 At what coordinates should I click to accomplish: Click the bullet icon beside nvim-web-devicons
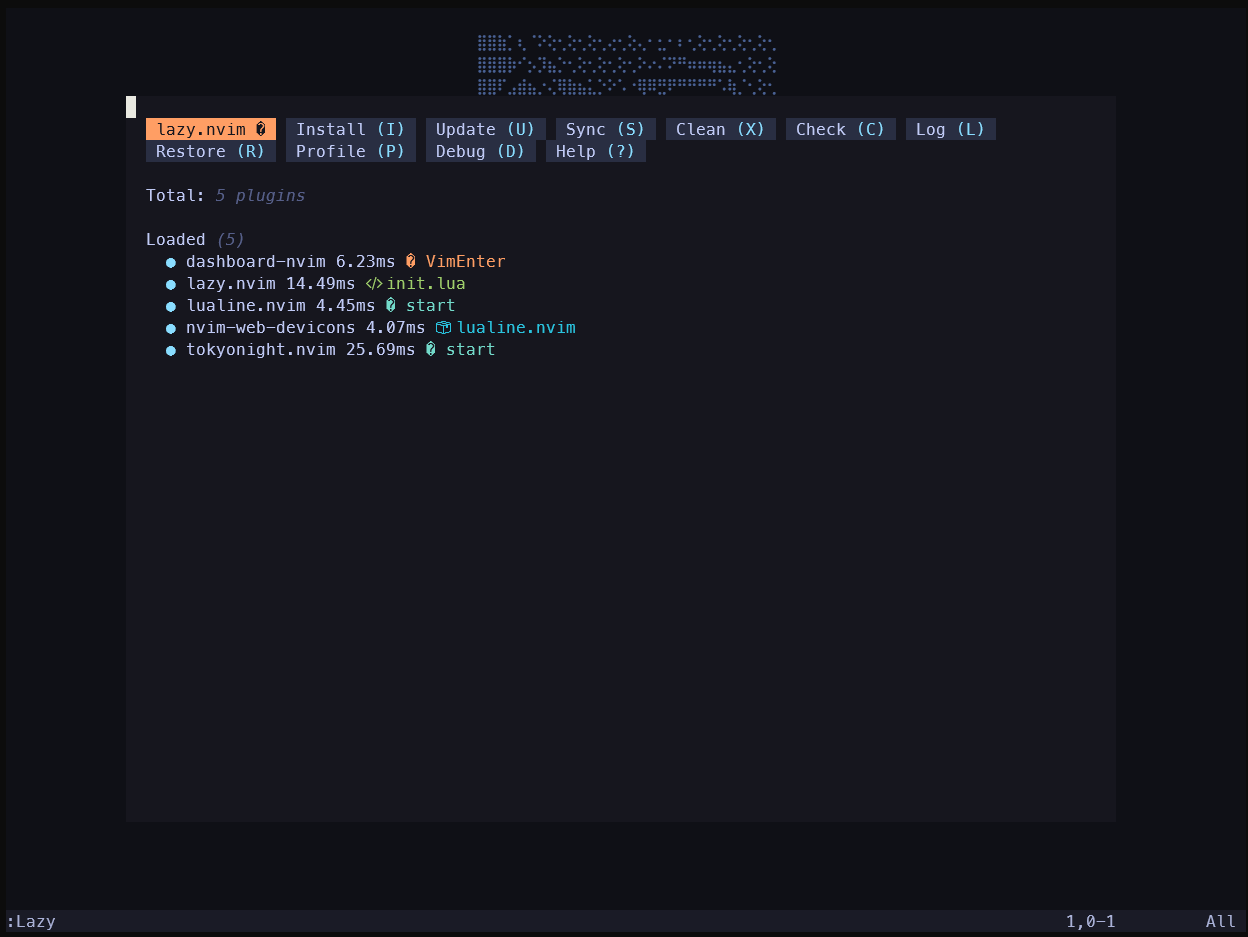click(x=171, y=328)
